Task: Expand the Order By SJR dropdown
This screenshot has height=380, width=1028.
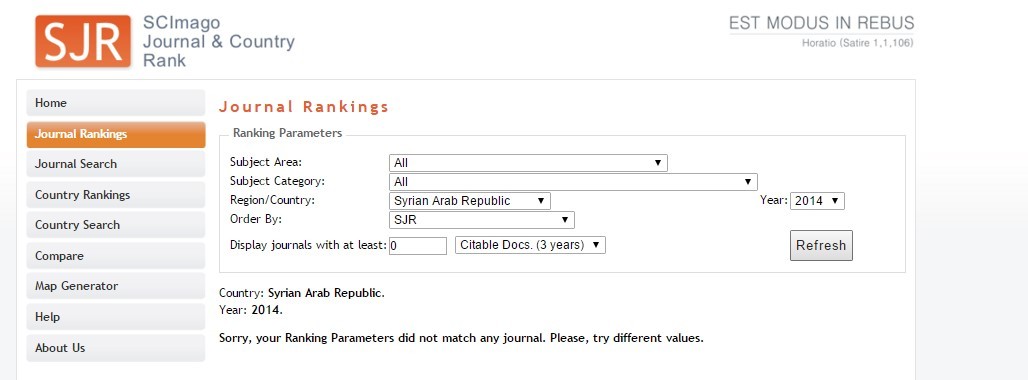Action: click(482, 219)
